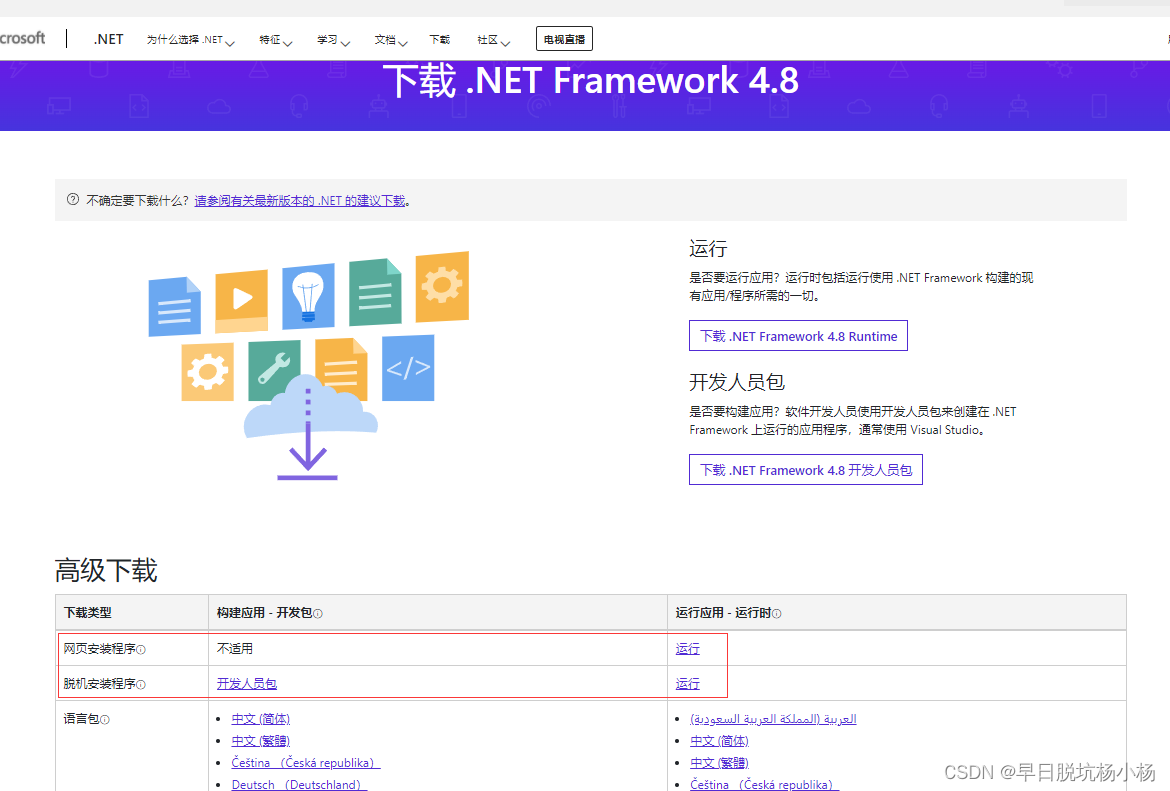1170x791 pixels.
Task: Click the 高级下载 heading
Action: (x=106, y=571)
